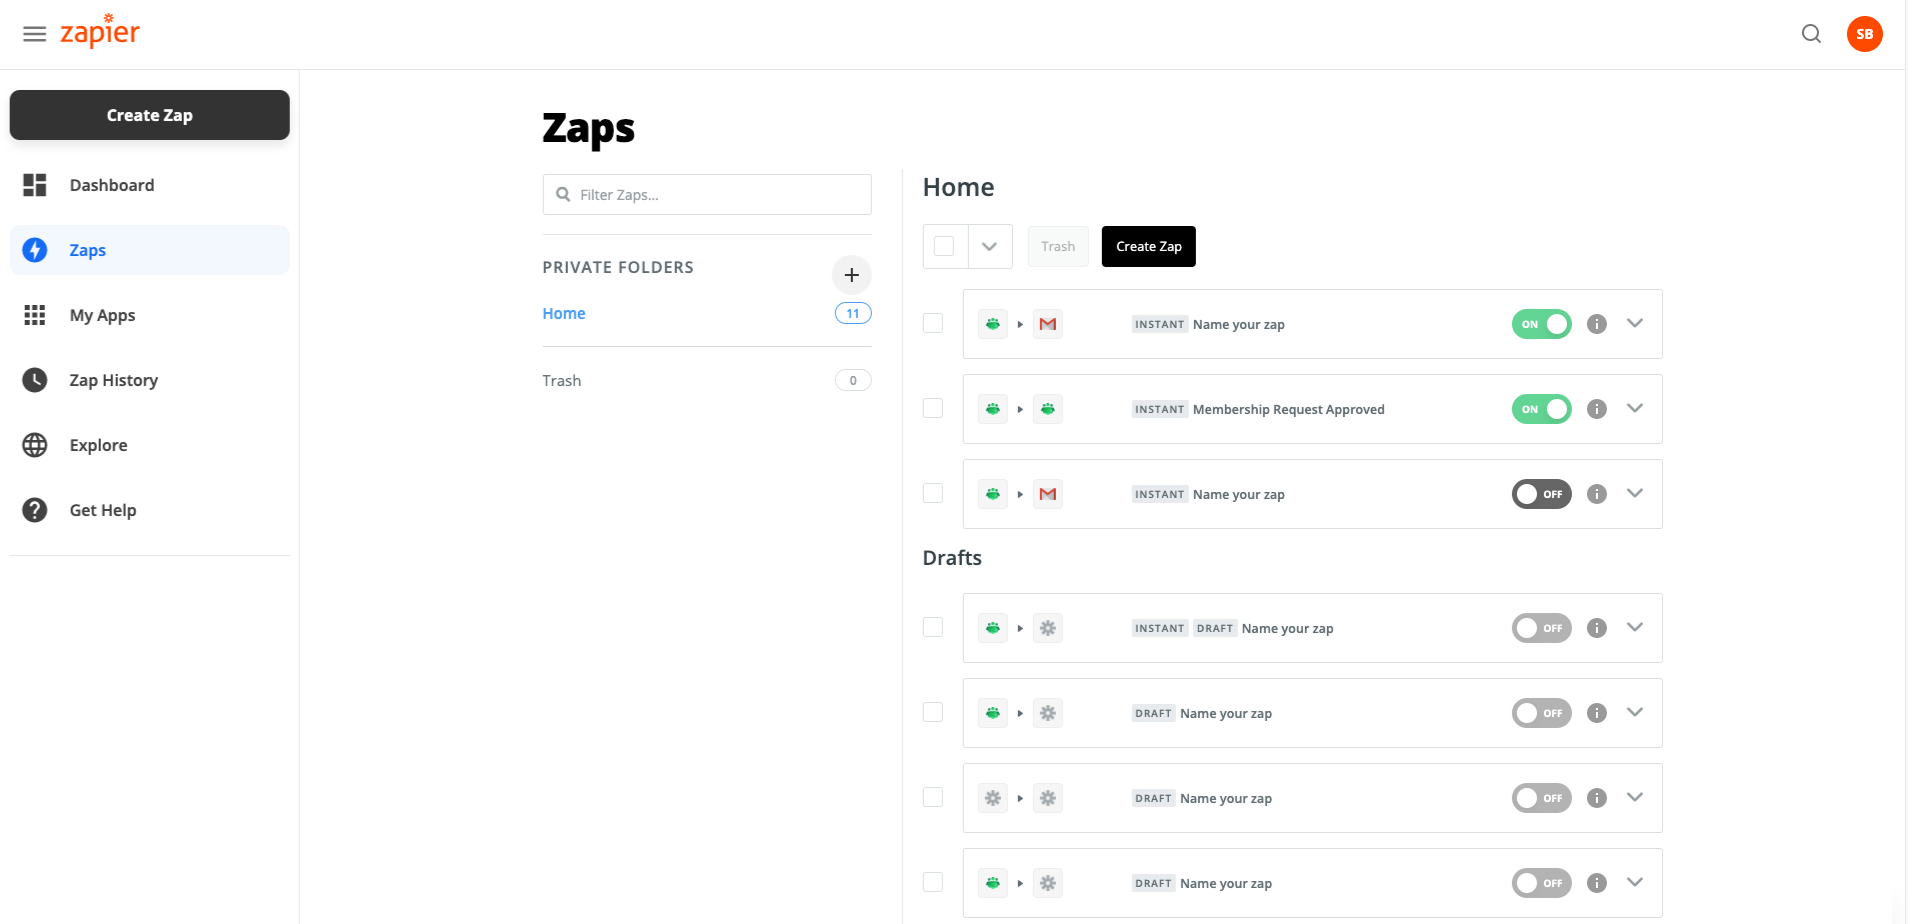The width and height of the screenshot is (1908, 924).
Task: Open the Explore section
Action: pyautogui.click(x=98, y=445)
